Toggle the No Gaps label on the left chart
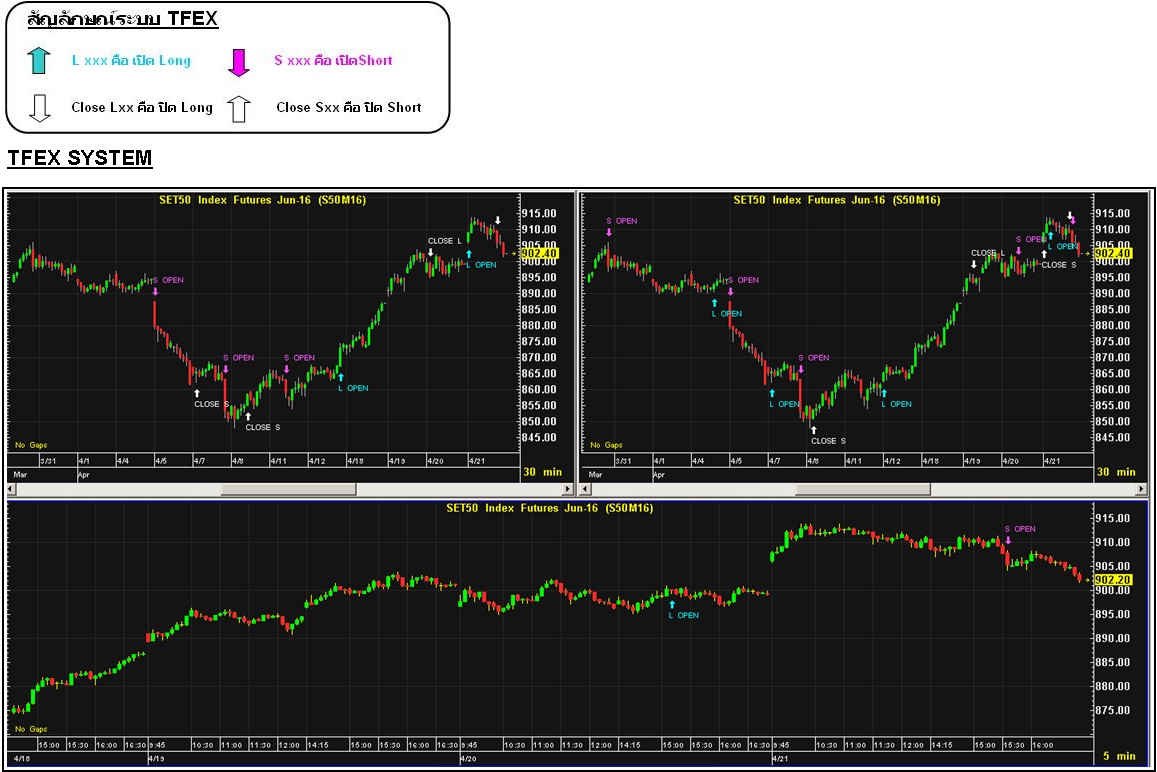Image resolution: width=1157 pixels, height=772 pixels. (x=31, y=445)
